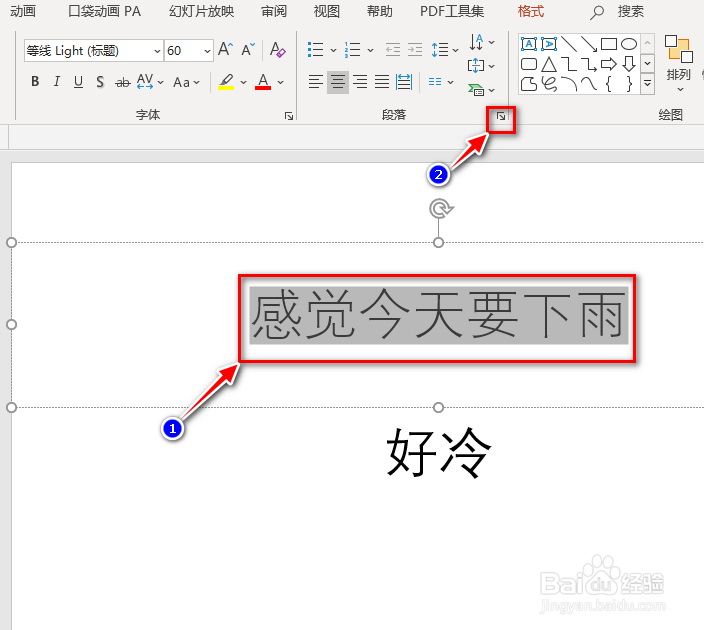Toggle Italic formatting
The image size is (704, 630).
pos(57,82)
